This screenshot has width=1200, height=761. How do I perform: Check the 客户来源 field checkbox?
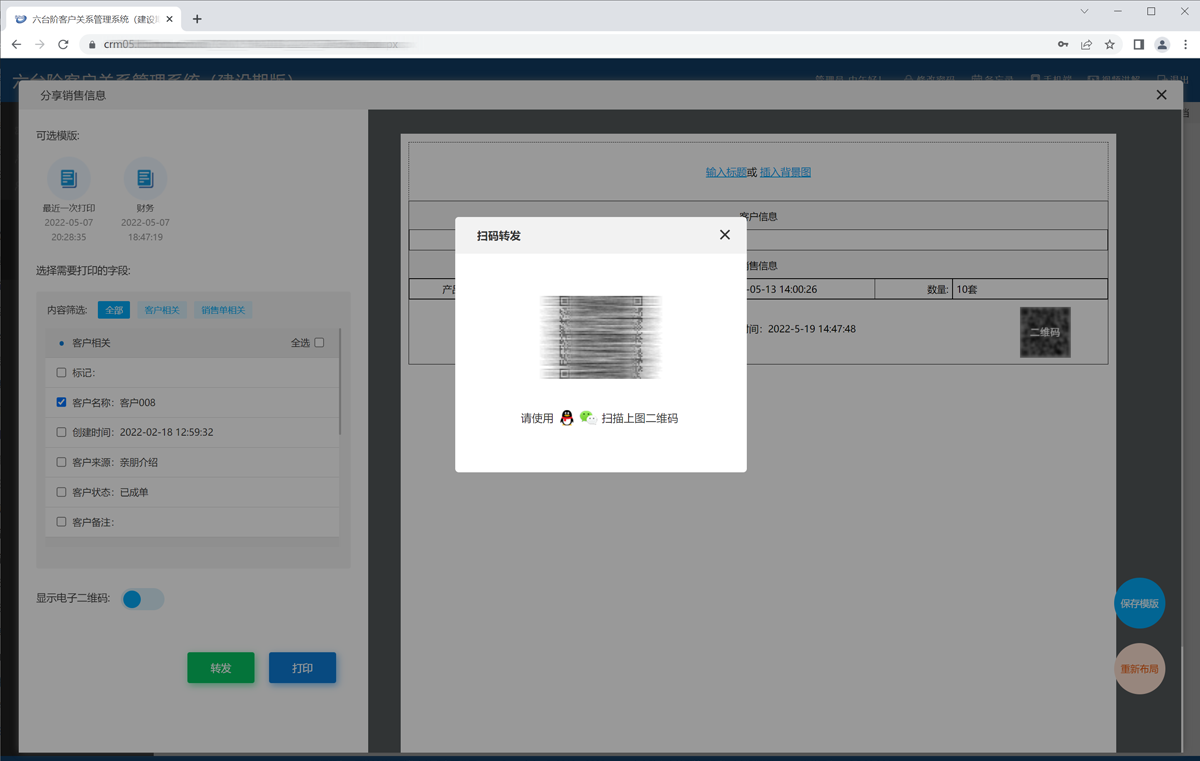(x=62, y=463)
